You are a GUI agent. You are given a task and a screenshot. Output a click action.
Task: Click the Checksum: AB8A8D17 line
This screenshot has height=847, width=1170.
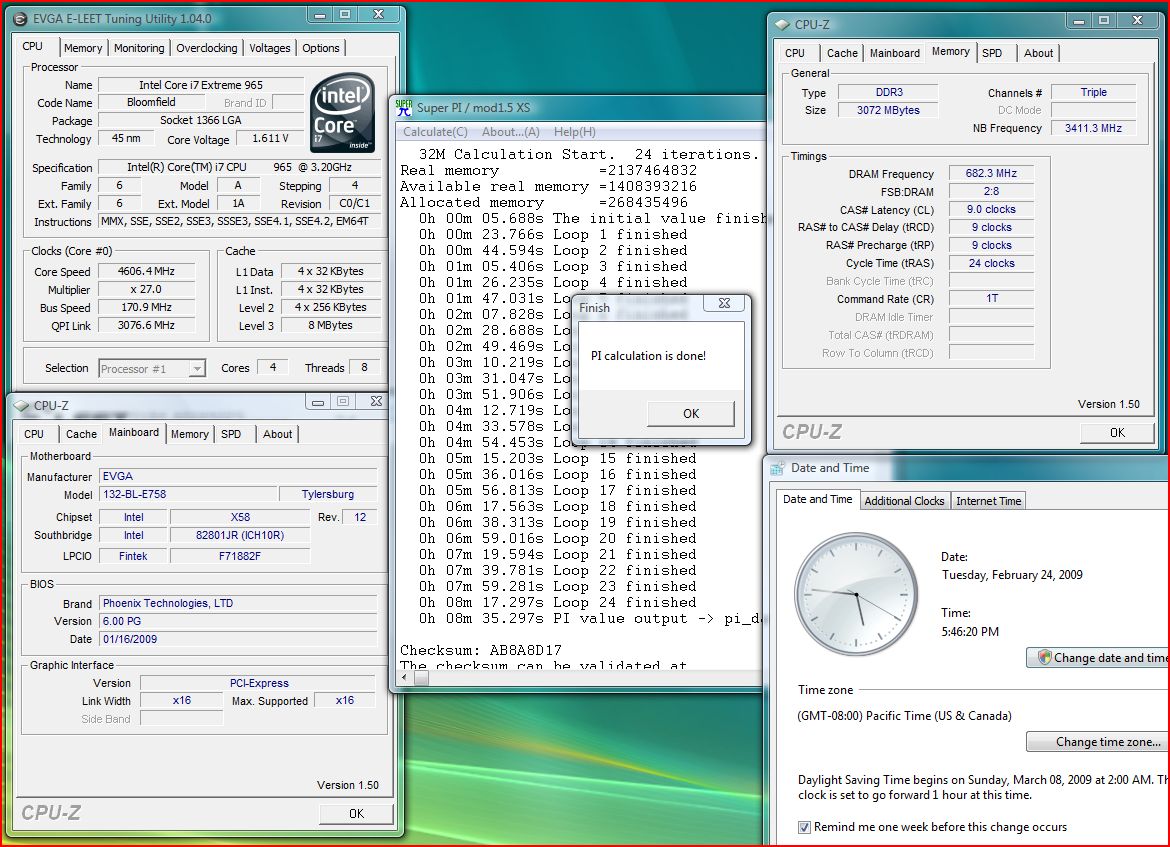pyautogui.click(x=481, y=650)
